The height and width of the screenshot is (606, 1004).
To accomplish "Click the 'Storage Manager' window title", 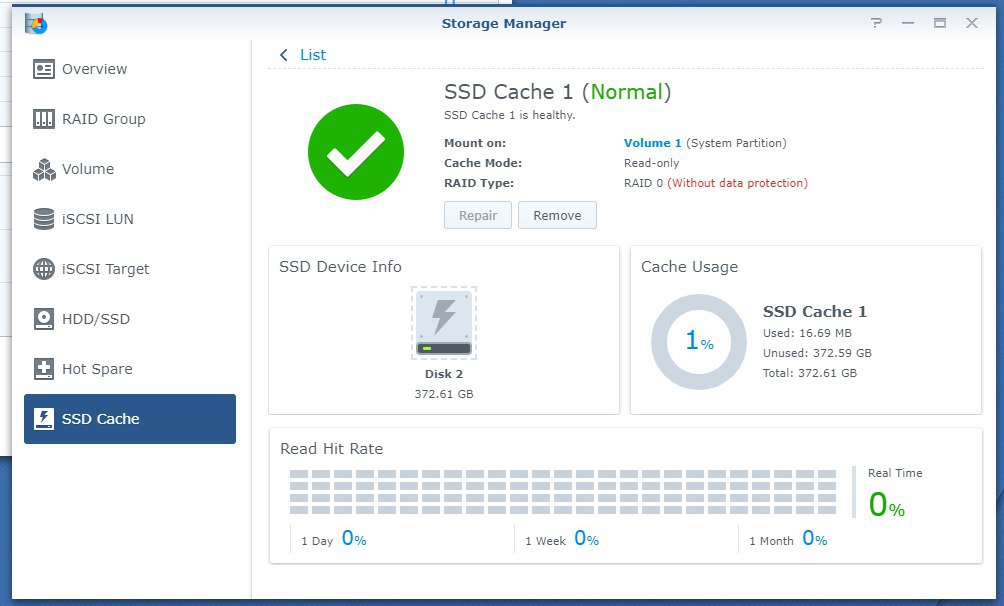I will (x=504, y=24).
